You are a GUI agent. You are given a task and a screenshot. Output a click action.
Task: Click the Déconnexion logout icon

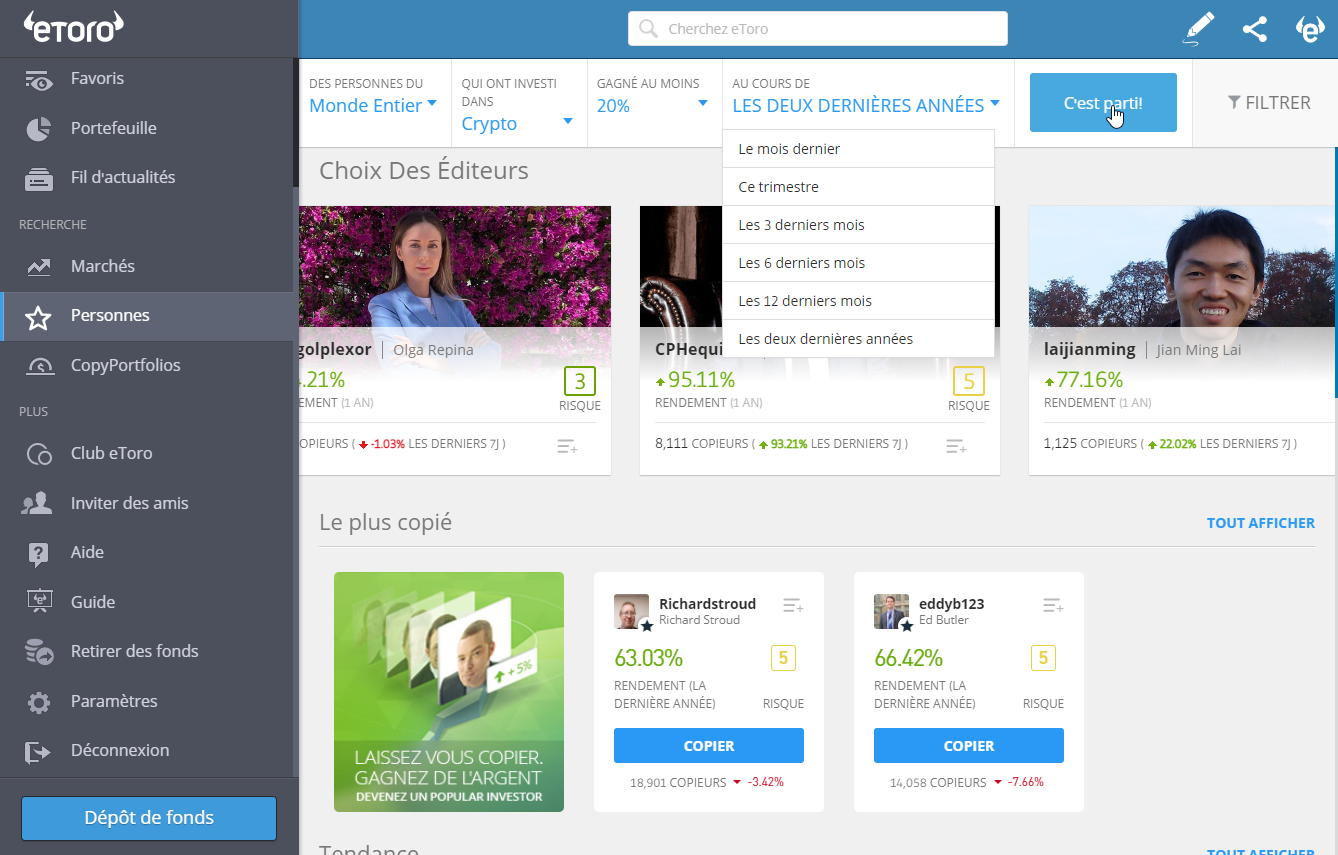tap(38, 751)
